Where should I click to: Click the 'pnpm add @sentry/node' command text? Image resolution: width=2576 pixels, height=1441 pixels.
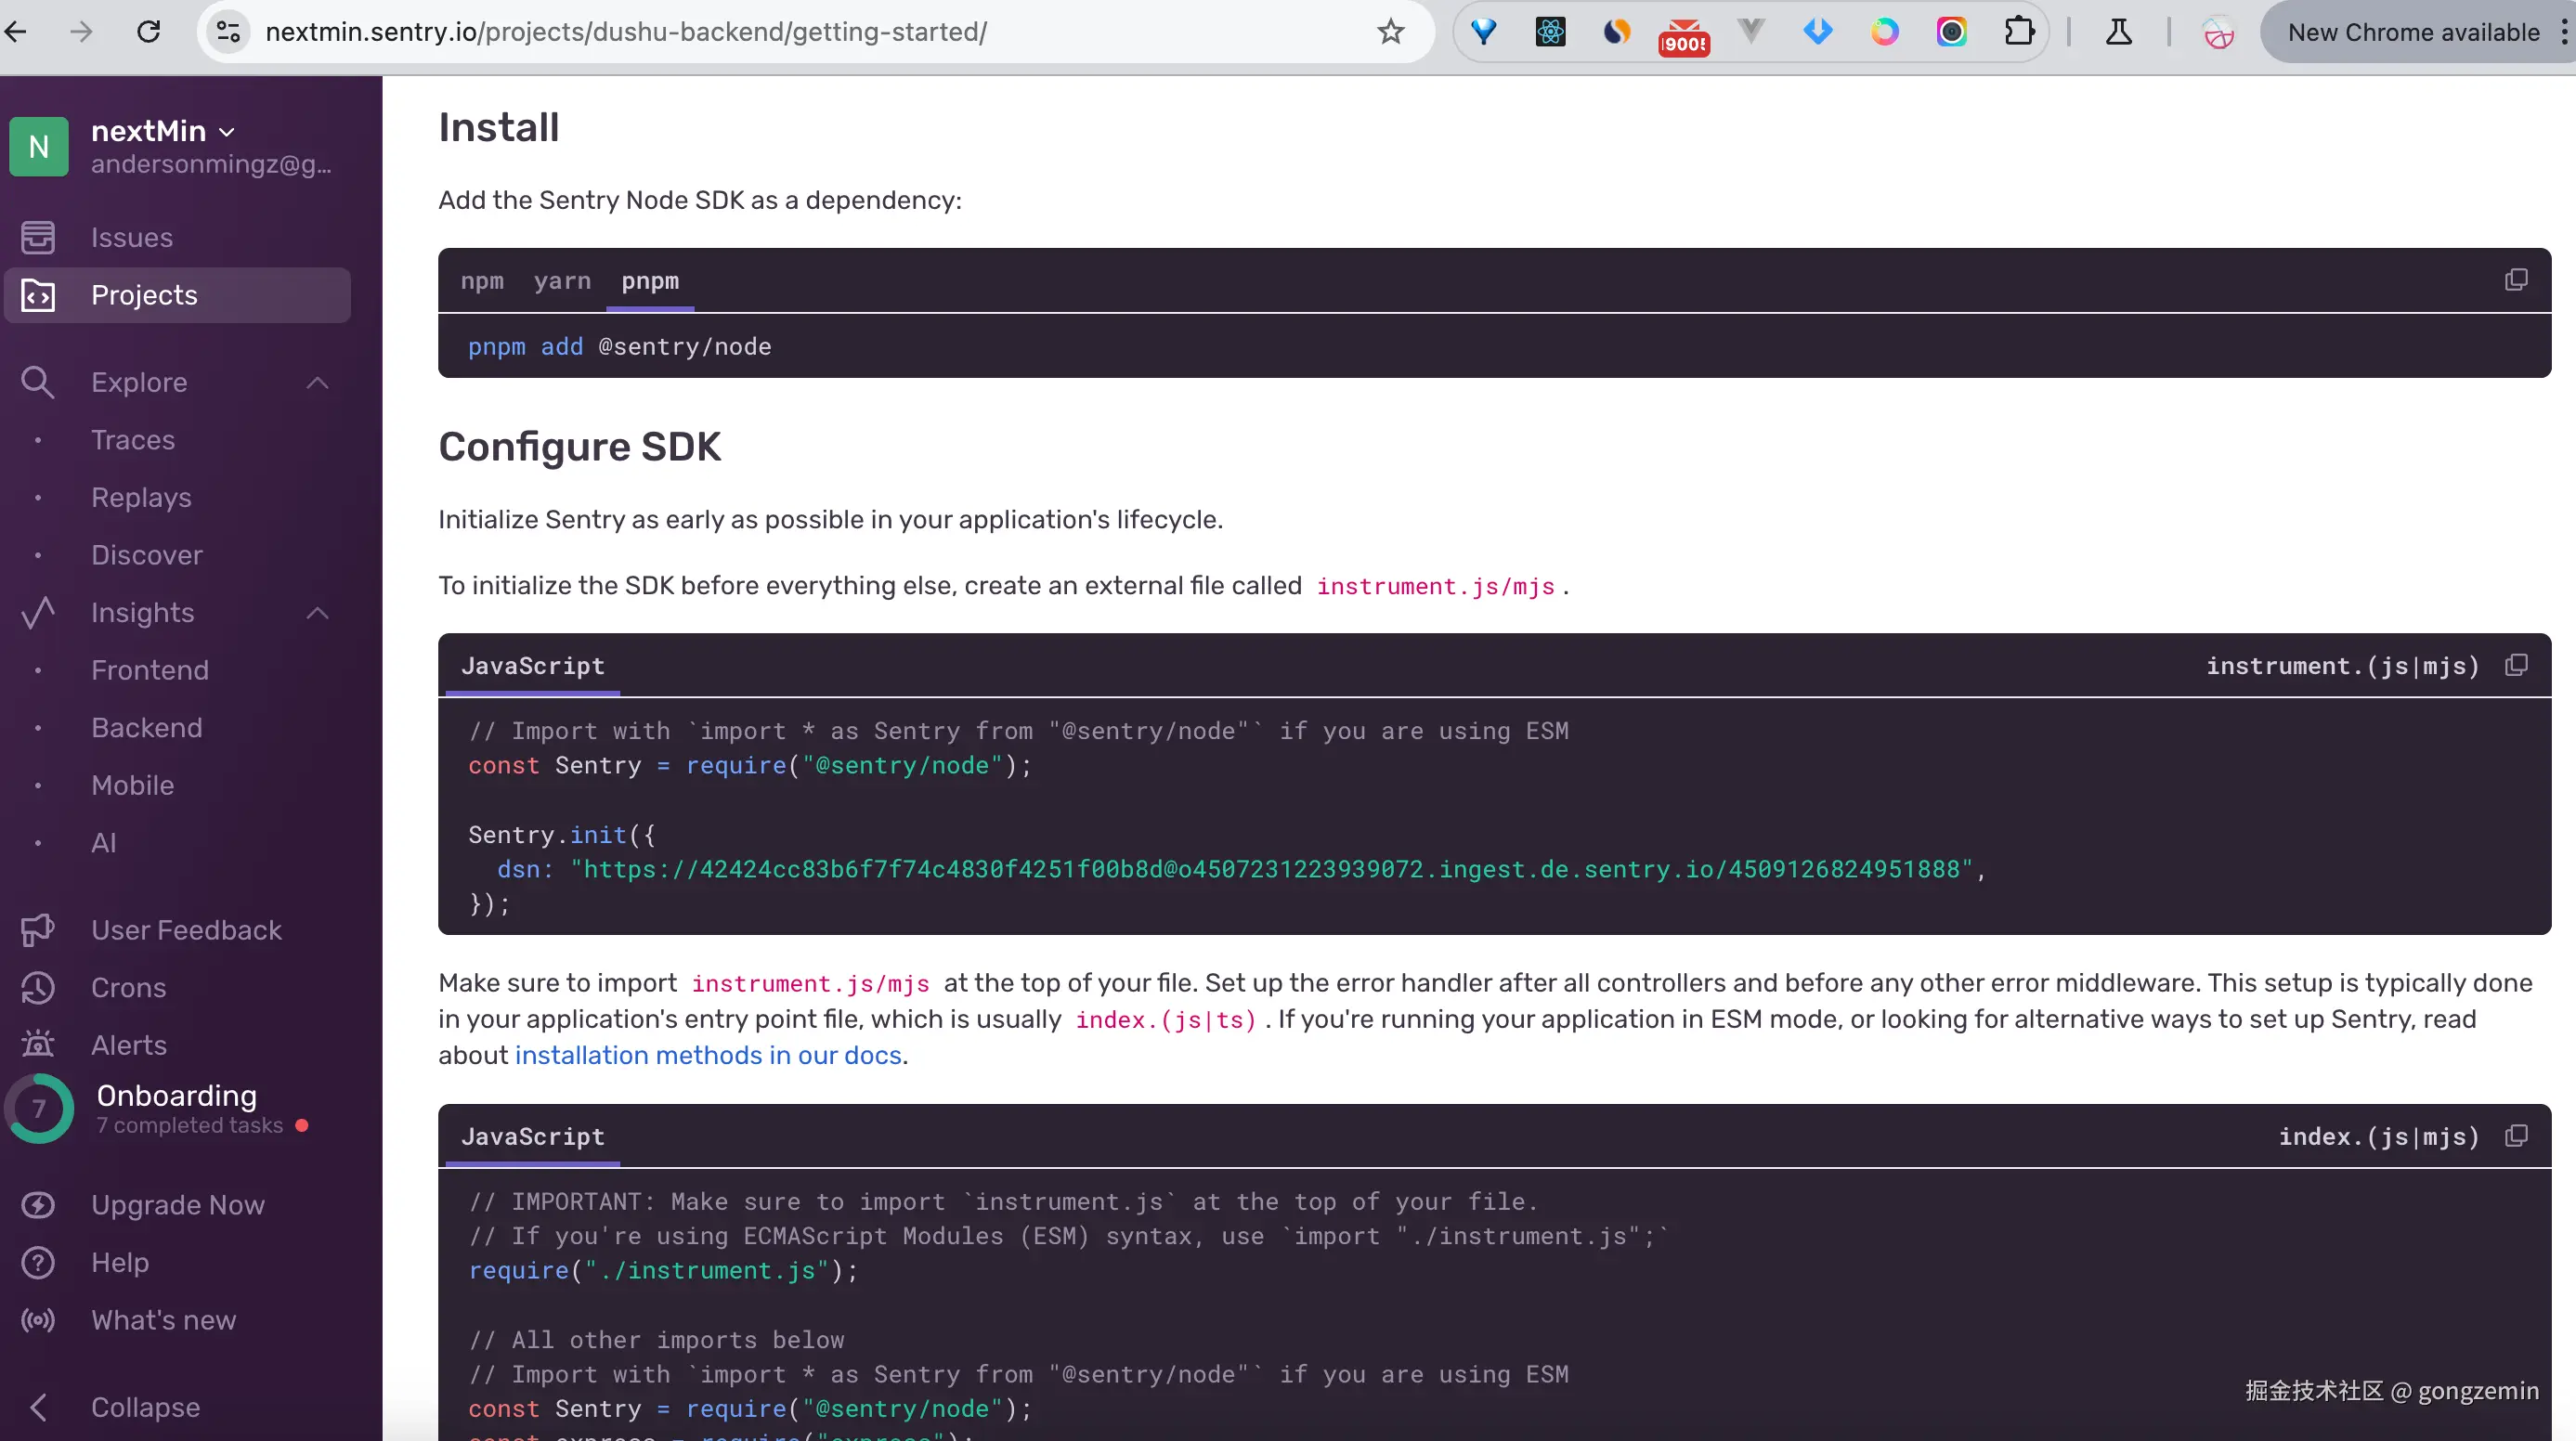click(619, 347)
